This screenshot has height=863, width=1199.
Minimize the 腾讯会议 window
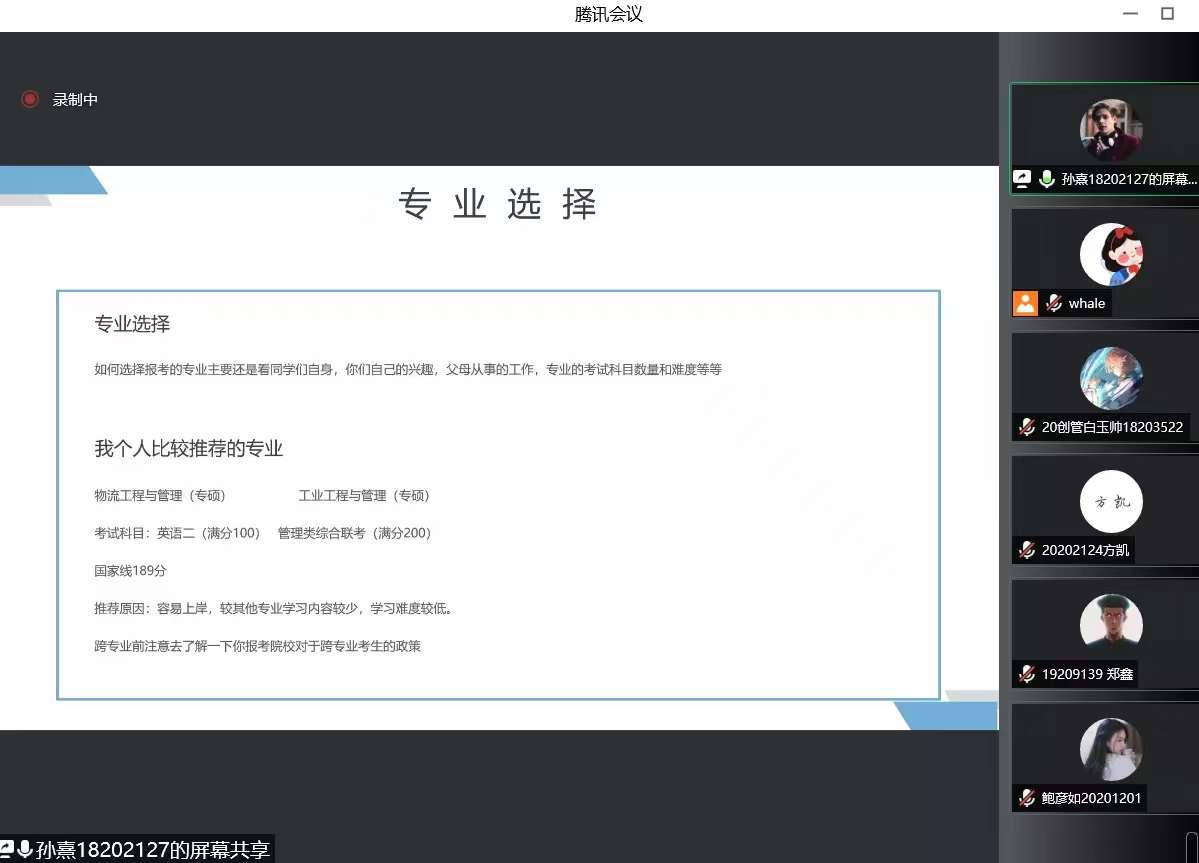[x=1131, y=14]
